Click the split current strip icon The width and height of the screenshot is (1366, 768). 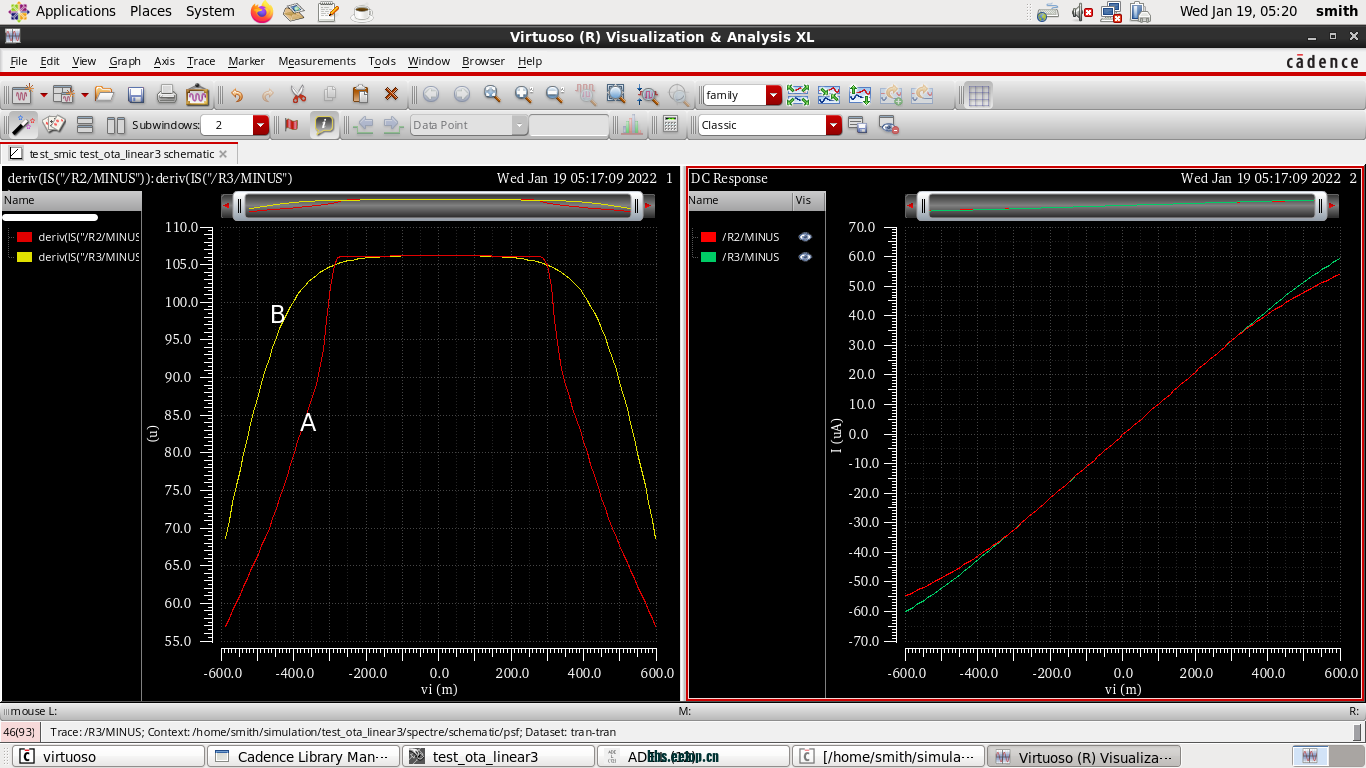[x=860, y=95]
